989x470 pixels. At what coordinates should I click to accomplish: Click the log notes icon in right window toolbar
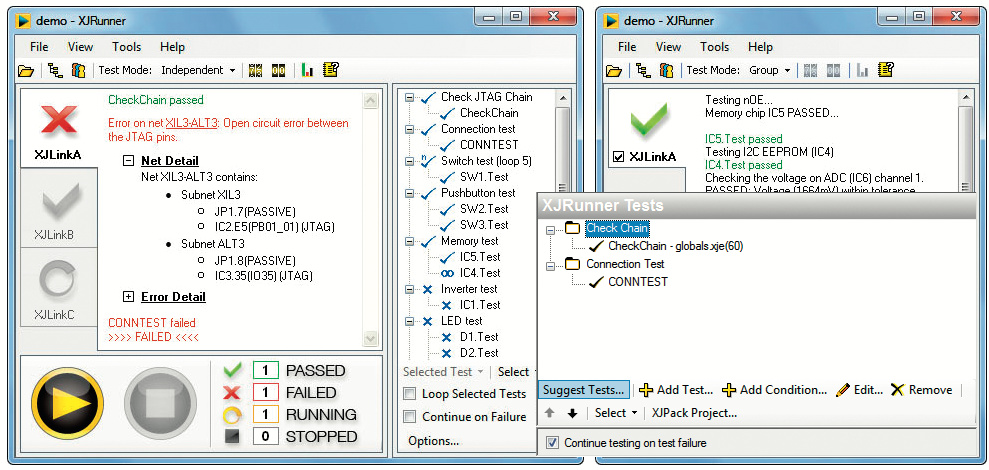click(886, 71)
